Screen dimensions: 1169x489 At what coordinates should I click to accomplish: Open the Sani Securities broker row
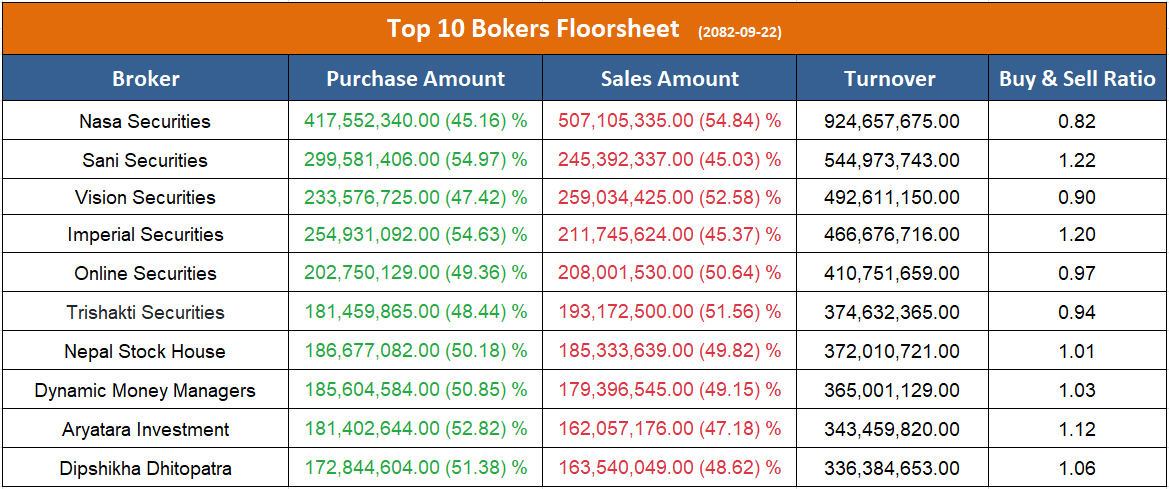click(x=145, y=160)
